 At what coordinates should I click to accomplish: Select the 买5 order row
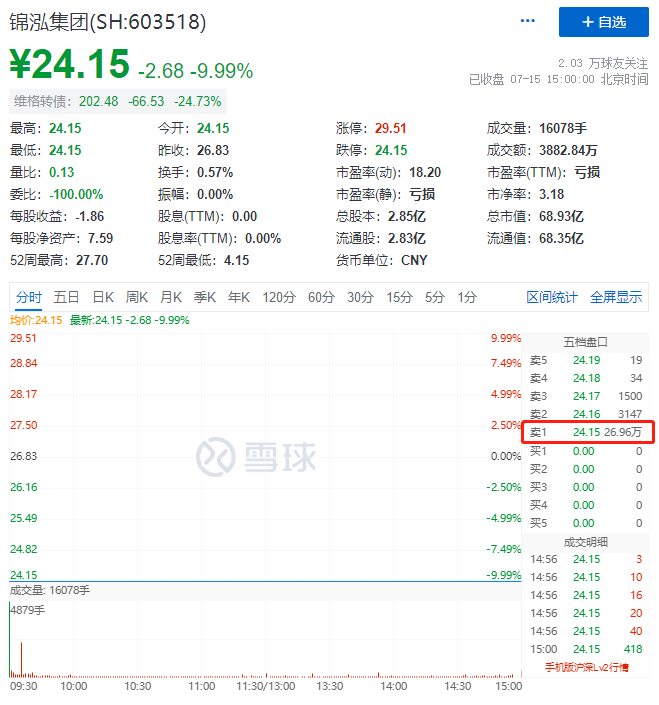(585, 523)
